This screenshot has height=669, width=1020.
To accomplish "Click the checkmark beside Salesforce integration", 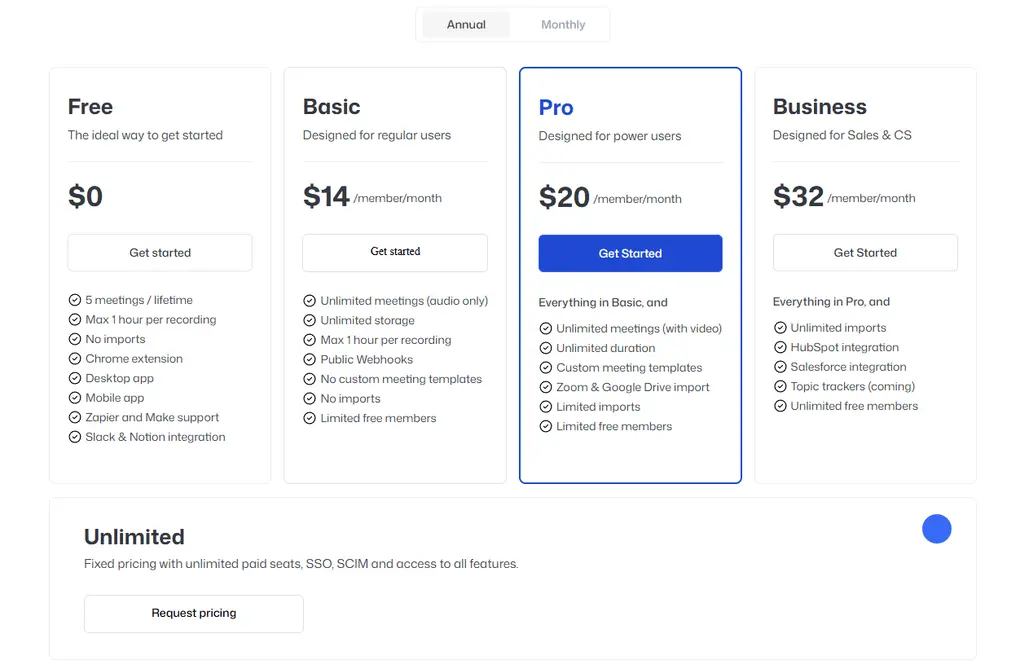I will (x=781, y=367).
